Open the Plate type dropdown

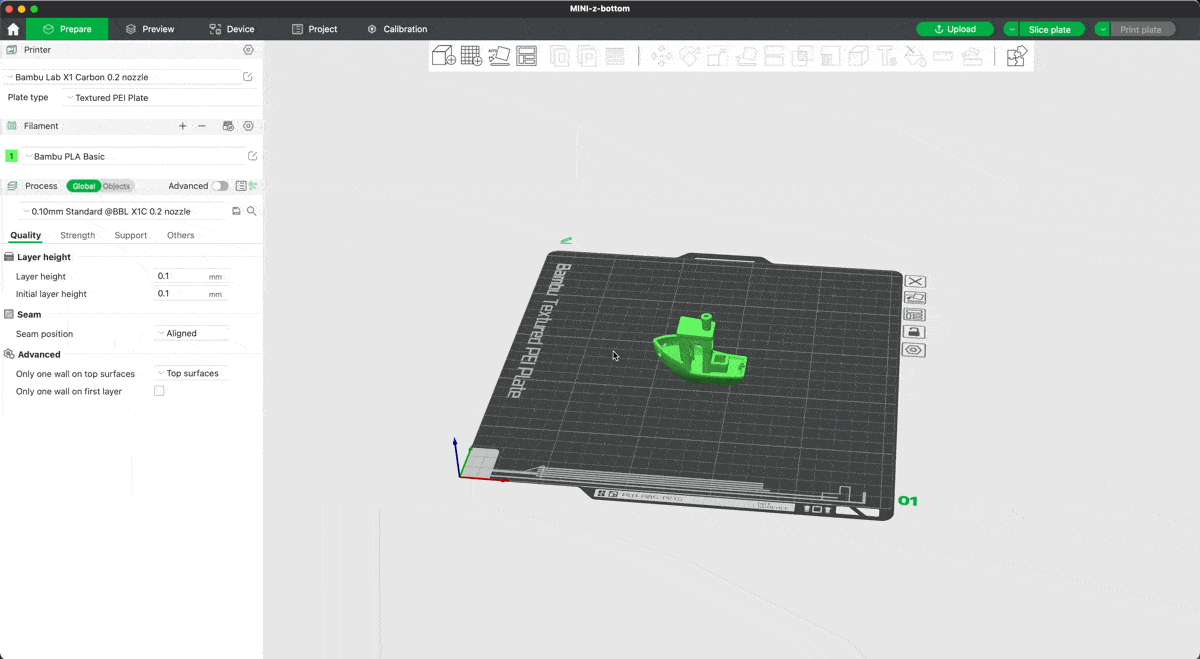160,98
